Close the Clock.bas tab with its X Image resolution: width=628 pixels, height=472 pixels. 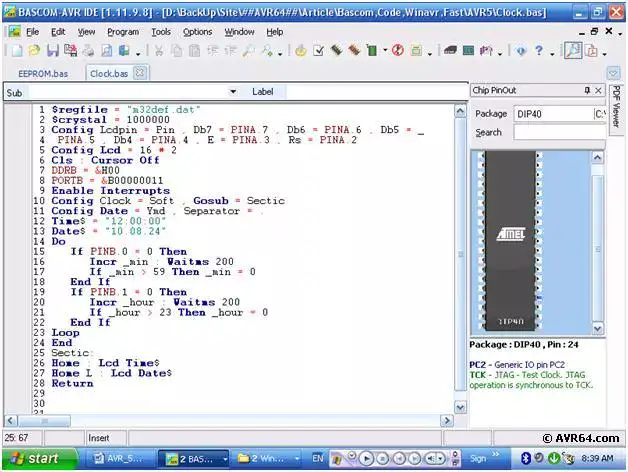(x=140, y=73)
